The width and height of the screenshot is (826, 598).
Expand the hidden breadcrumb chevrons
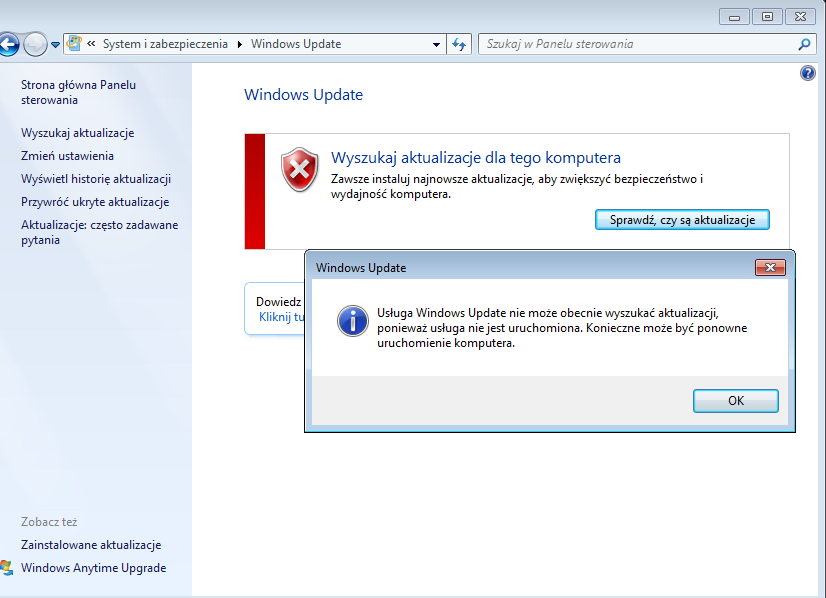[91, 44]
